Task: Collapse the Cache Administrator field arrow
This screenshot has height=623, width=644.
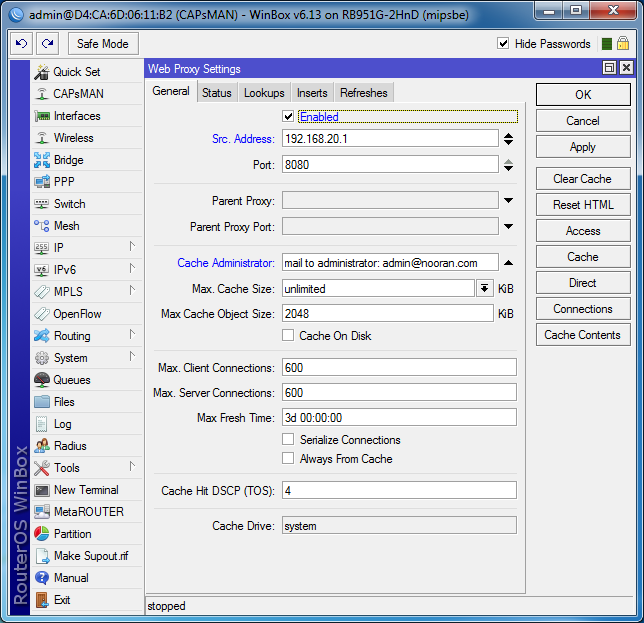Action: pyautogui.click(x=508, y=263)
